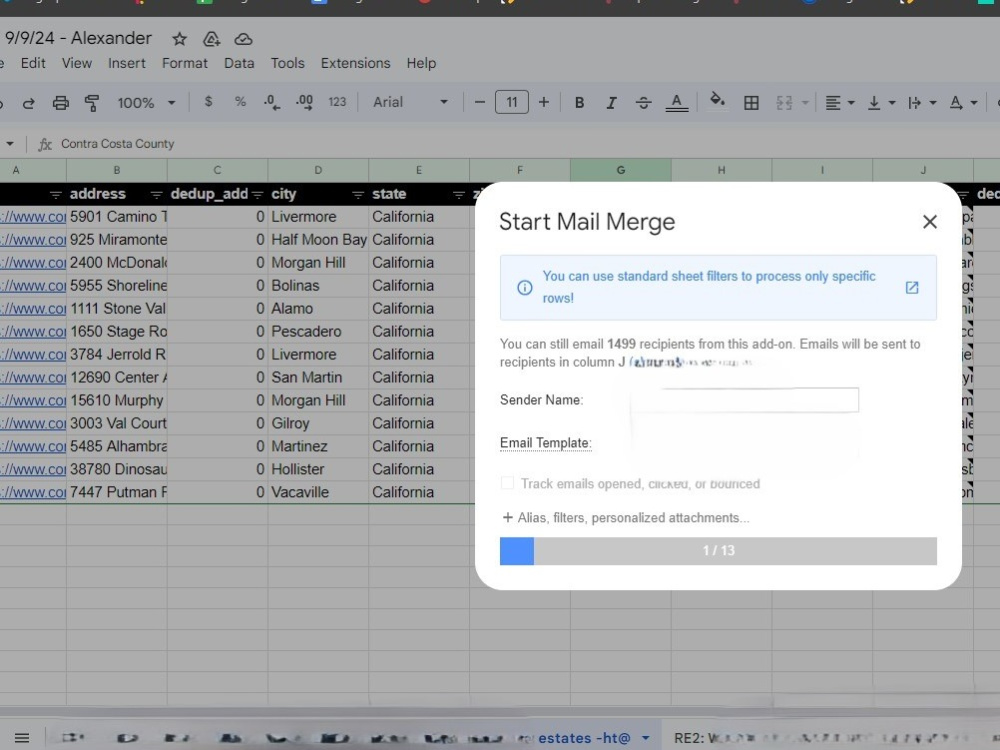The image size is (1000, 750).
Task: Open filter on address column header
Action: click(156, 195)
